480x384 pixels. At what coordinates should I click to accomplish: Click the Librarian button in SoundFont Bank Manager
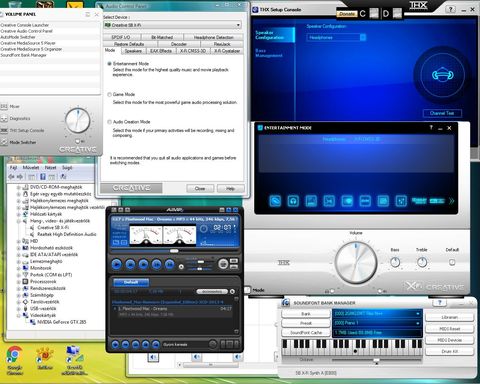(449, 317)
